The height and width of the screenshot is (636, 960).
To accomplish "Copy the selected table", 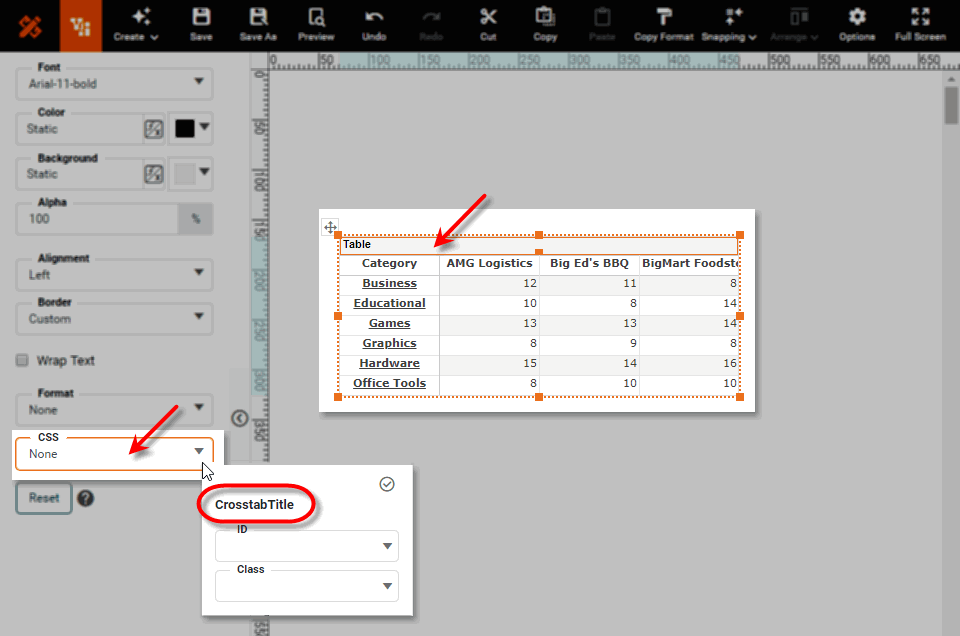I will [x=545, y=20].
